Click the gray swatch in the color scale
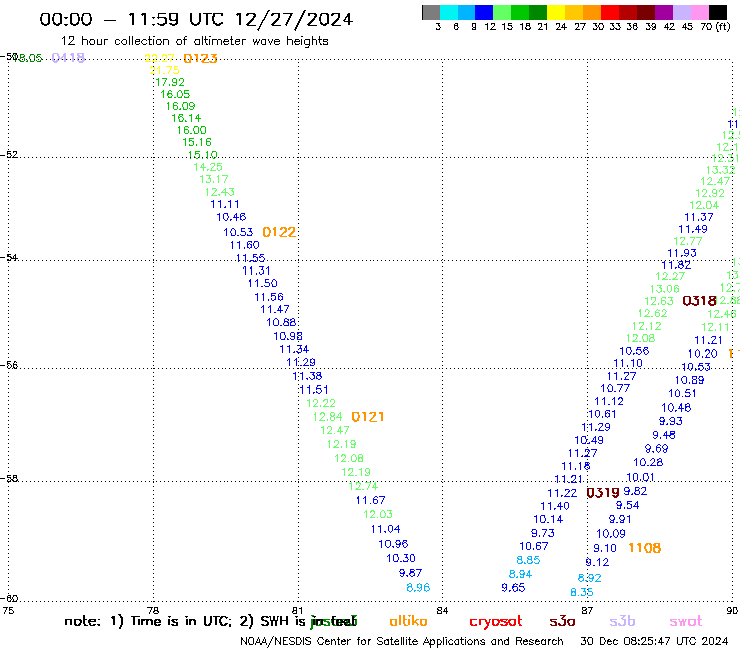This screenshot has width=740, height=650. 431,12
